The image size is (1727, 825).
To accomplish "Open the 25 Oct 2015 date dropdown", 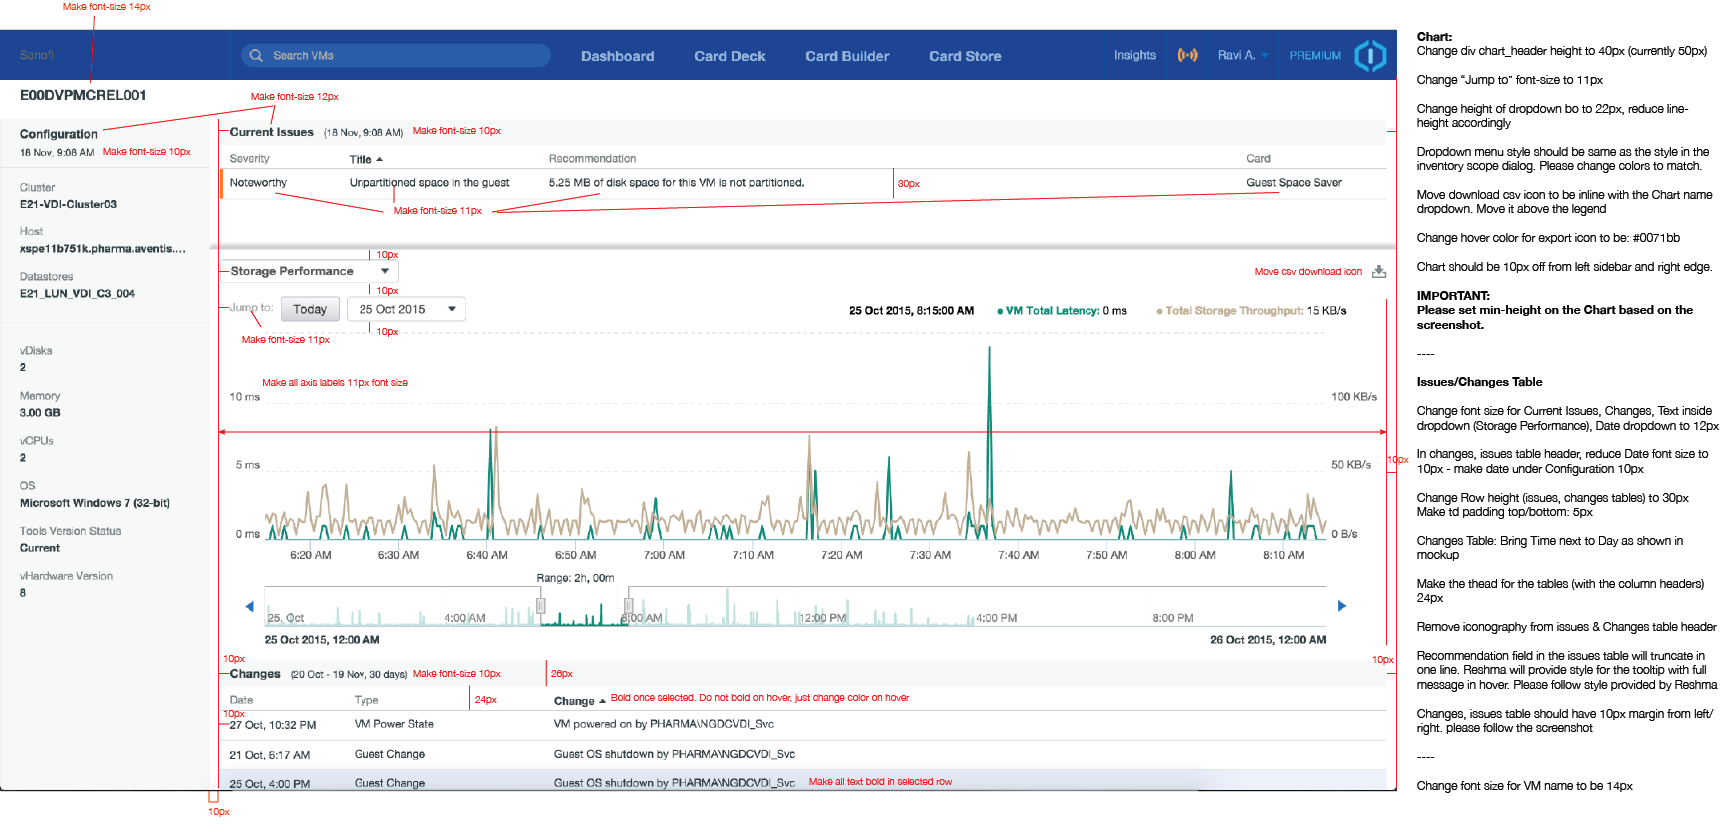I will point(406,309).
